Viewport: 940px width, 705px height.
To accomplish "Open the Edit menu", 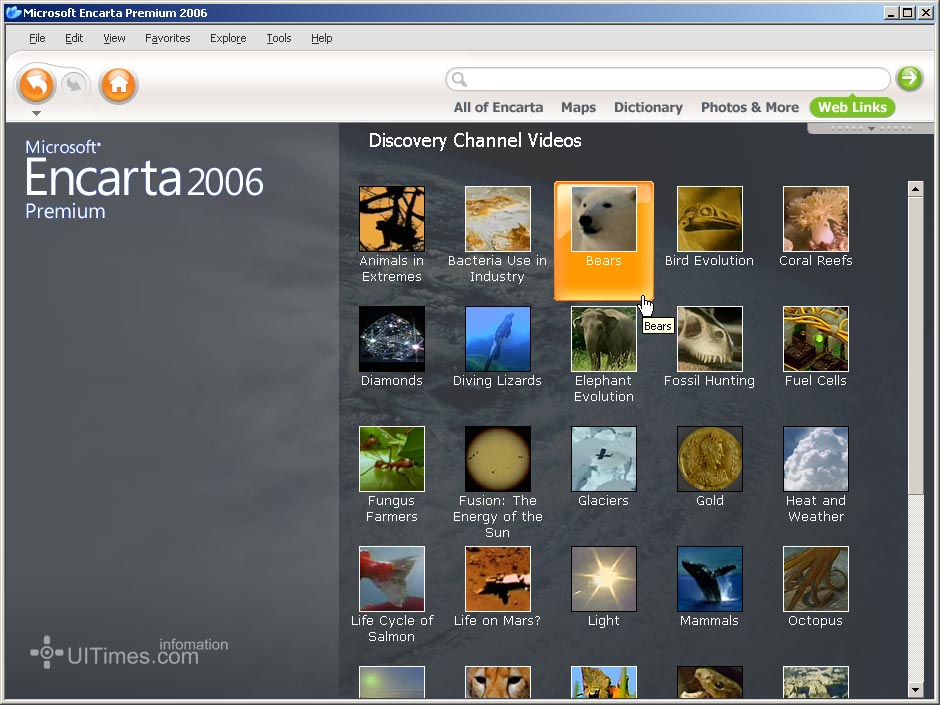I will 74,38.
